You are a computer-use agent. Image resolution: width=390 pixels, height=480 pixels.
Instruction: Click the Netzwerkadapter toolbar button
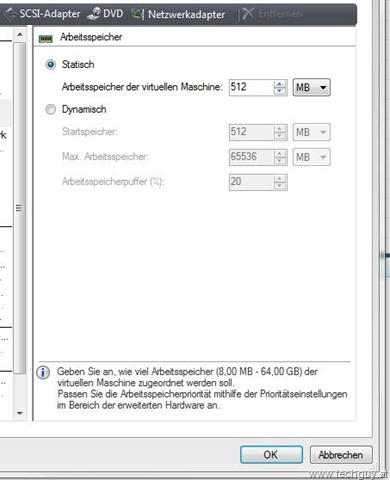click(178, 14)
